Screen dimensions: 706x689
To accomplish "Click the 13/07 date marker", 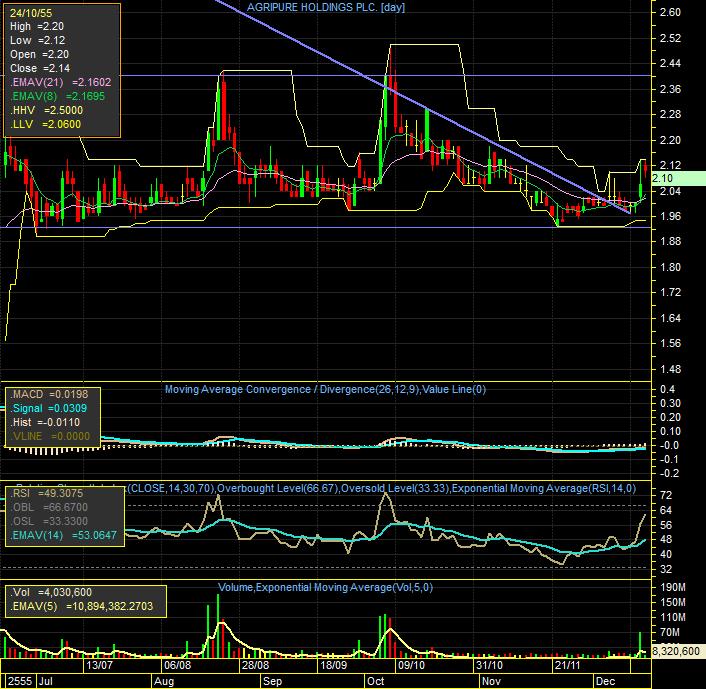I will click(100, 665).
